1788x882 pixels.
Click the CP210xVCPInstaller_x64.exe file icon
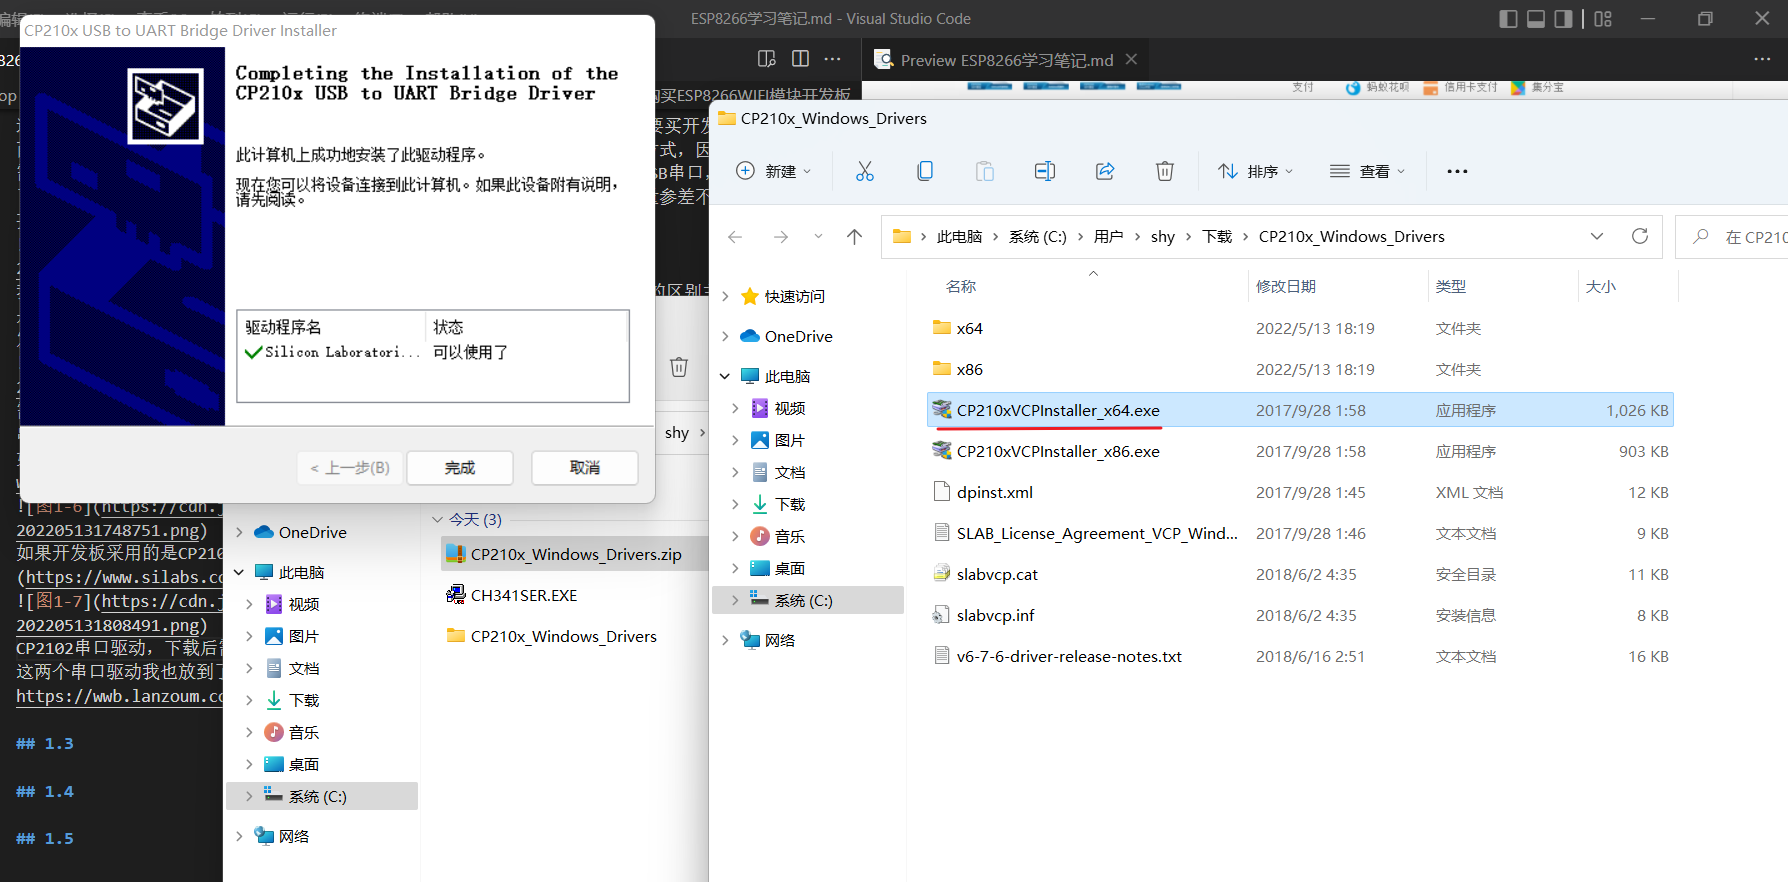point(941,410)
